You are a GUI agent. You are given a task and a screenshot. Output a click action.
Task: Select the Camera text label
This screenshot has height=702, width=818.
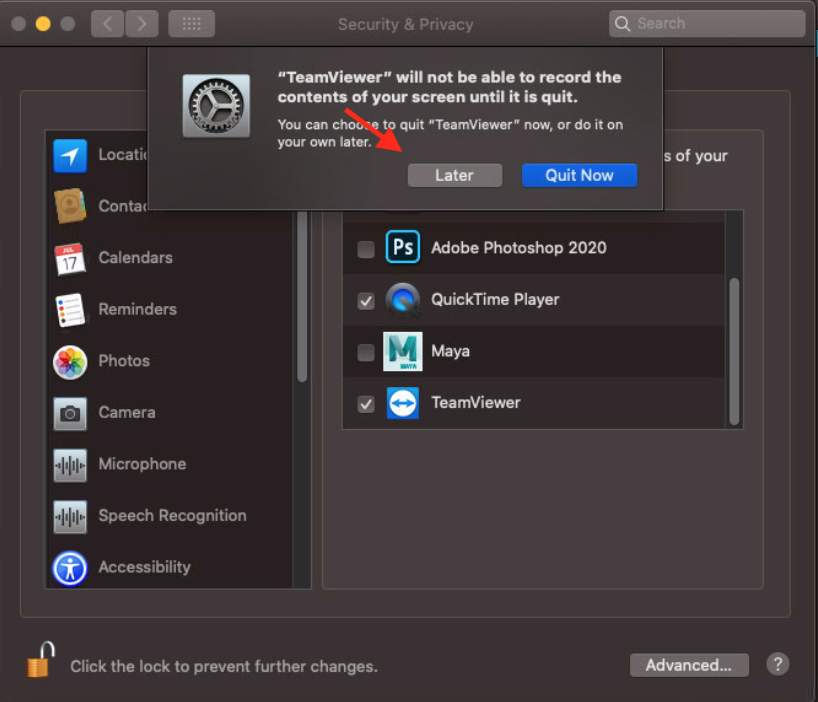(x=127, y=413)
